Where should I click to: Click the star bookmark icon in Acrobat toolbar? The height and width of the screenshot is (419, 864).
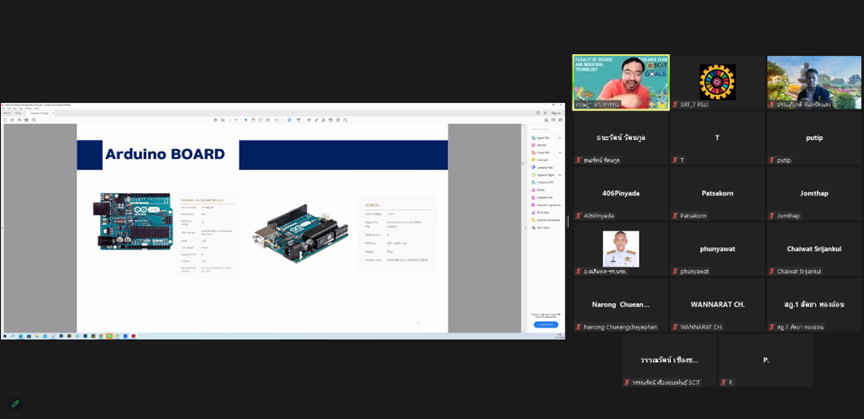pos(12,120)
